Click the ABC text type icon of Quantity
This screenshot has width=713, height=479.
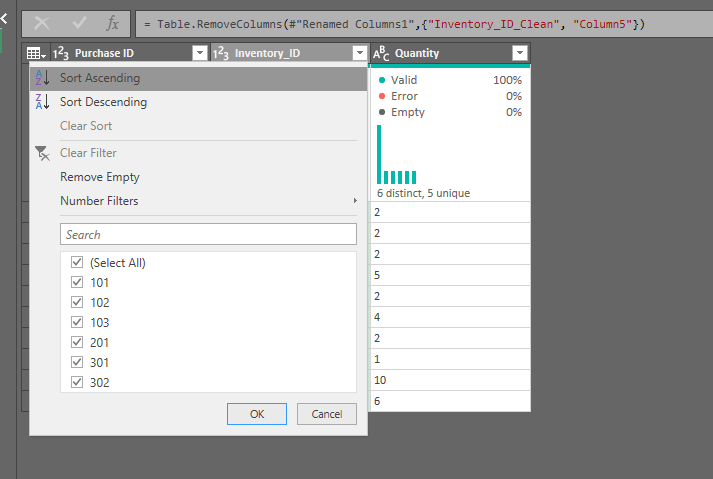pos(381,53)
